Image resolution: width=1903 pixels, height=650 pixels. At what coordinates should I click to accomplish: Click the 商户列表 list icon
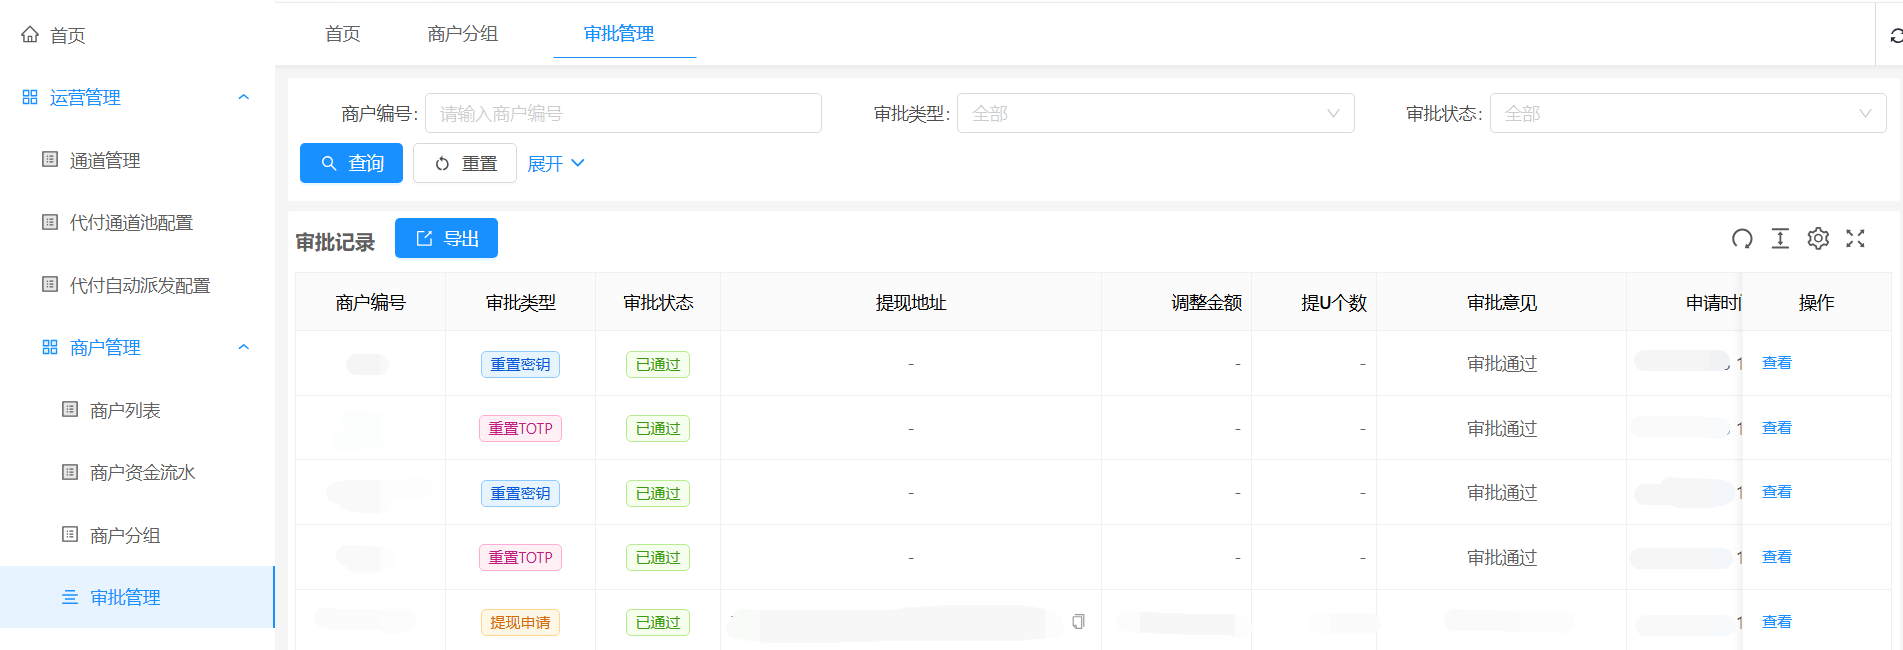70,409
